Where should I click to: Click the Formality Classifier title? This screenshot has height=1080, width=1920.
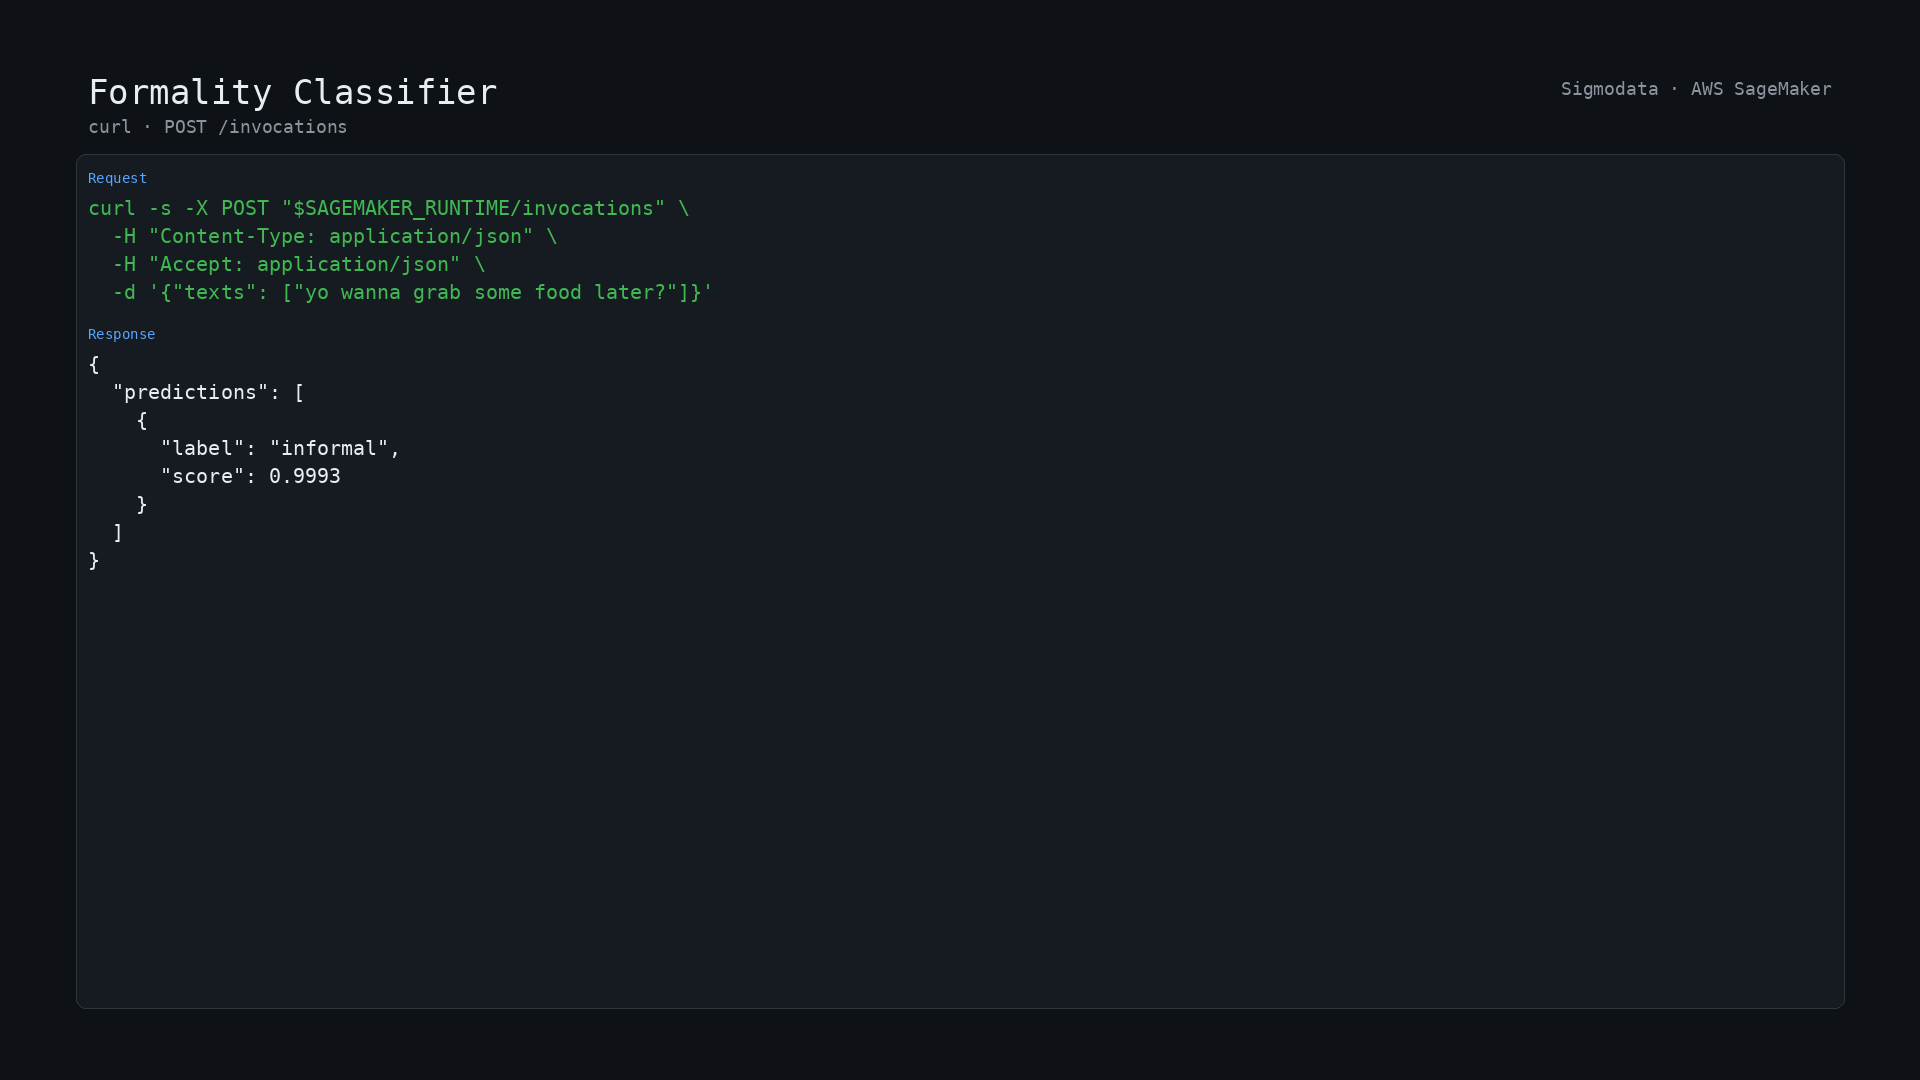[x=292, y=92]
